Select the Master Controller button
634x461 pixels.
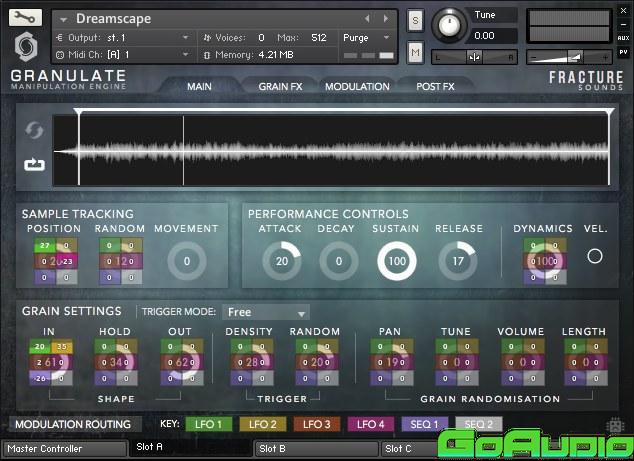tap(65, 449)
